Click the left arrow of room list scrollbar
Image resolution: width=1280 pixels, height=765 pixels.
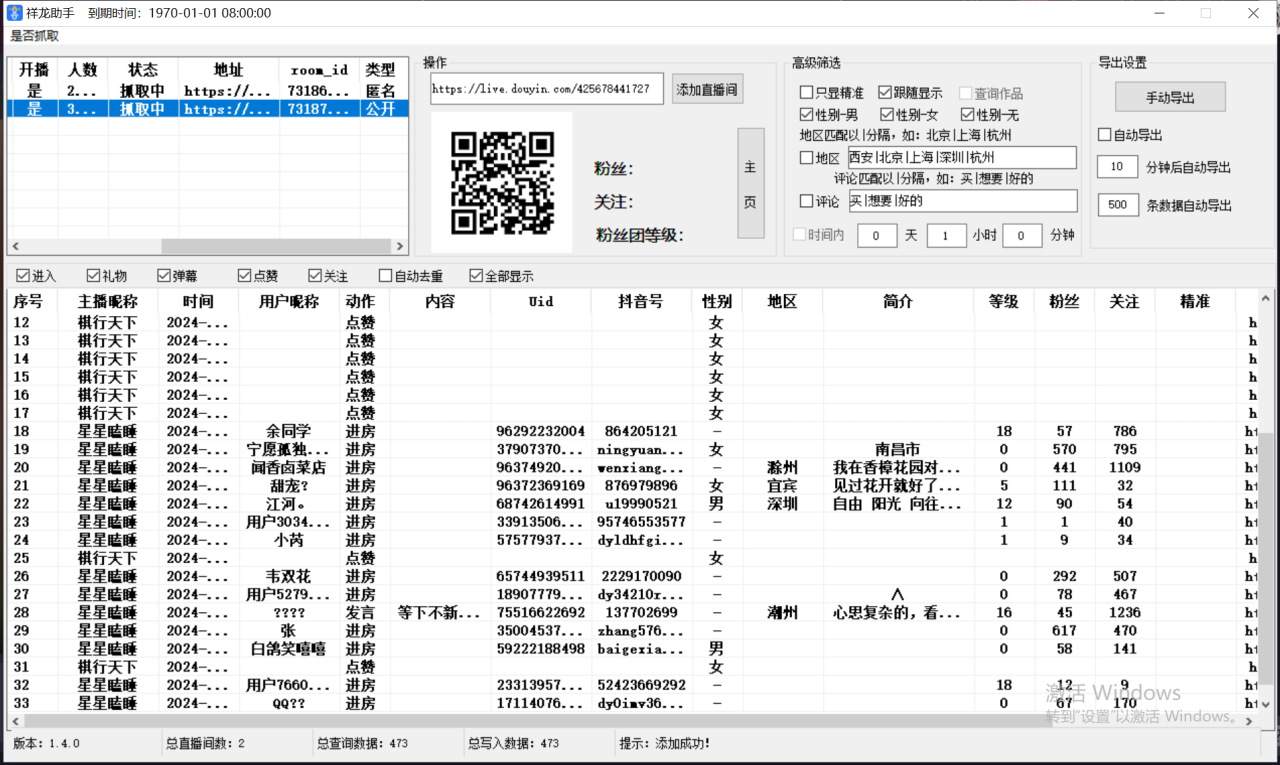tap(15, 246)
